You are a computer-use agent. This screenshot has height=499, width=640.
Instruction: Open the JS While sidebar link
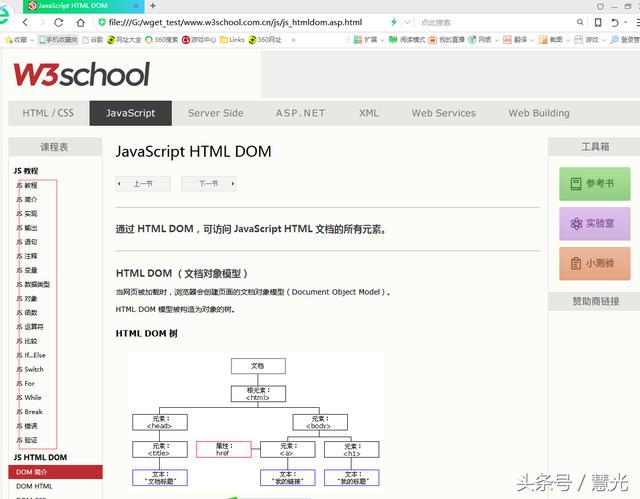(x=29, y=397)
